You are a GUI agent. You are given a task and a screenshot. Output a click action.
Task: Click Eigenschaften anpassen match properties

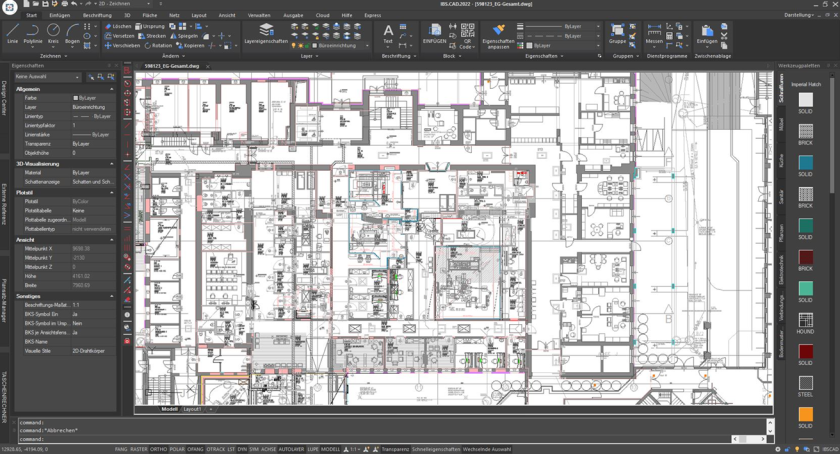pyautogui.click(x=498, y=36)
